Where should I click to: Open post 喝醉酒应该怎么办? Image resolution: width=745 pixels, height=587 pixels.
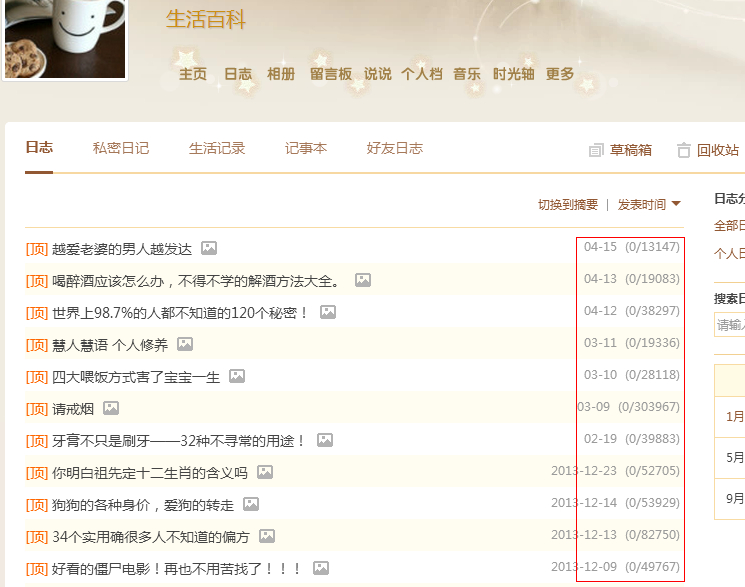click(195, 281)
